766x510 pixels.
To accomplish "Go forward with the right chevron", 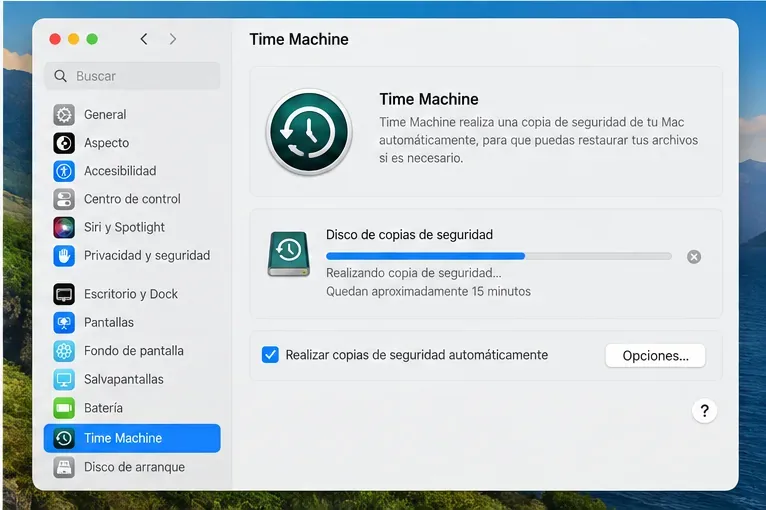I will coord(172,39).
